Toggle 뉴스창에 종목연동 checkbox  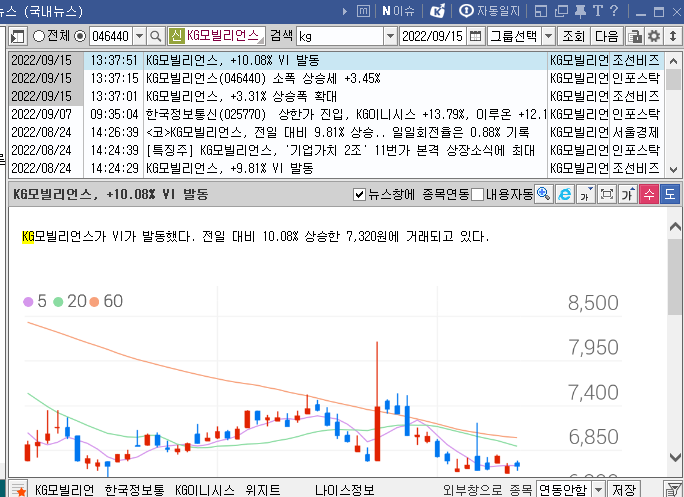[359, 194]
